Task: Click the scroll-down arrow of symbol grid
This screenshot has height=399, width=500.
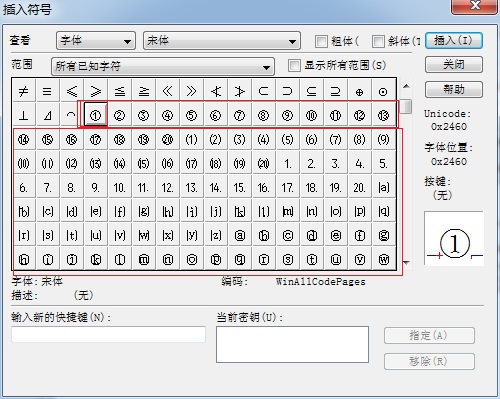Action: (406, 263)
